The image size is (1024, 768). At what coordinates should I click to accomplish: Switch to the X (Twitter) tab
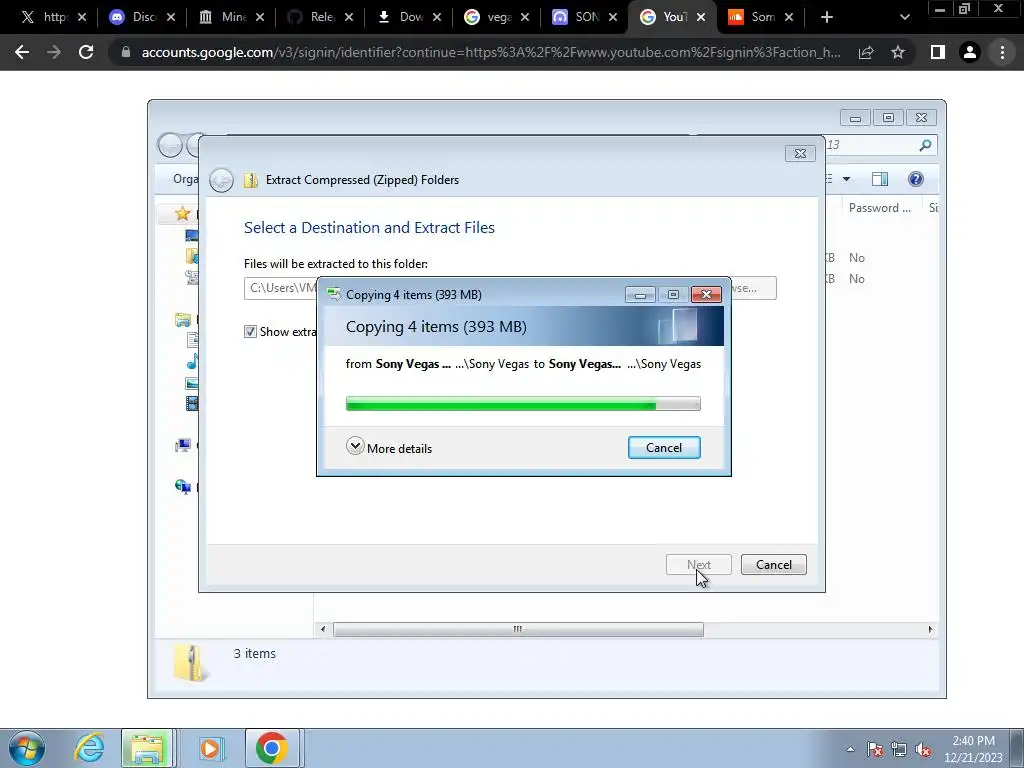click(x=52, y=17)
